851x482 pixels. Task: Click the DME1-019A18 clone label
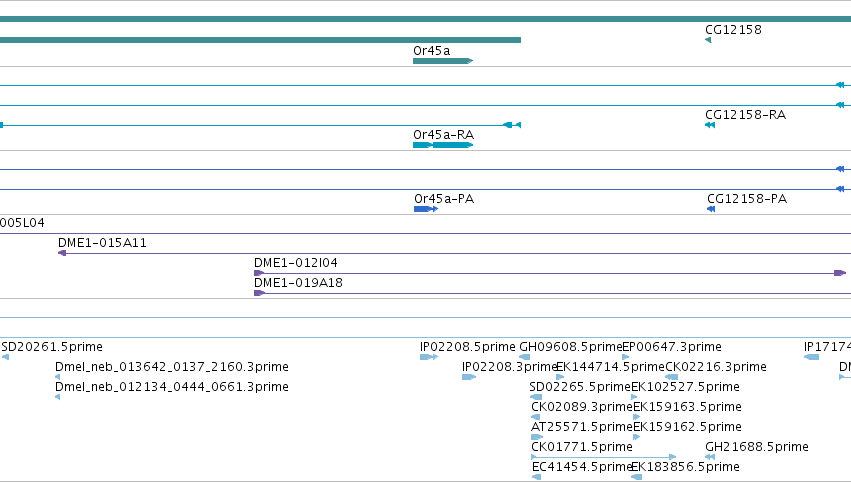pos(298,283)
